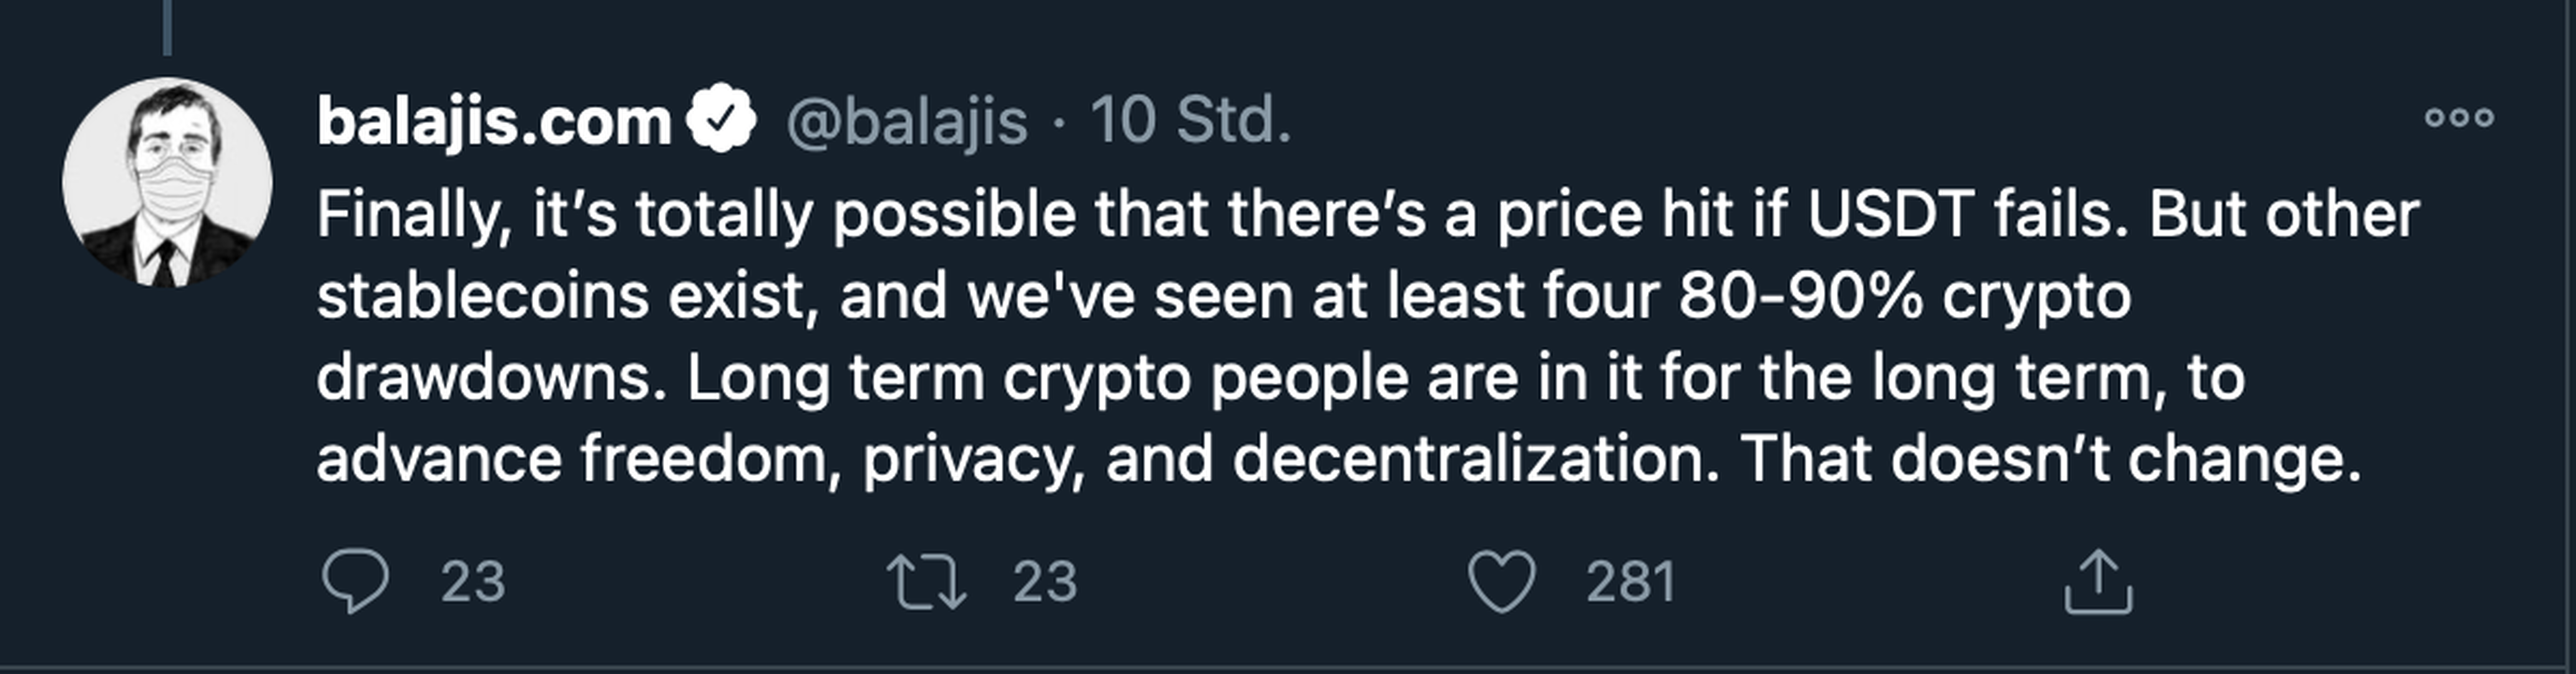Click the verified badge next to balajis.com
This screenshot has height=674, width=2576.
coord(720,120)
